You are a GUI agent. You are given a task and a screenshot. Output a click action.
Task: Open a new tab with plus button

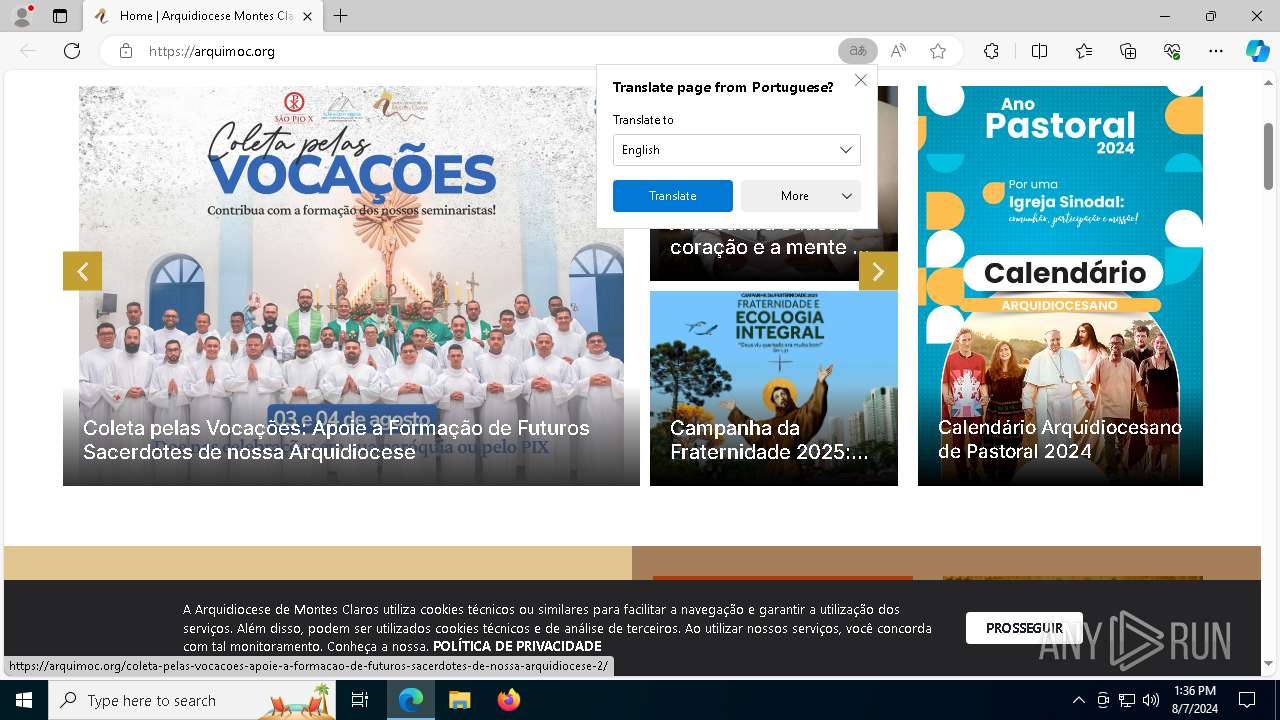tap(341, 16)
